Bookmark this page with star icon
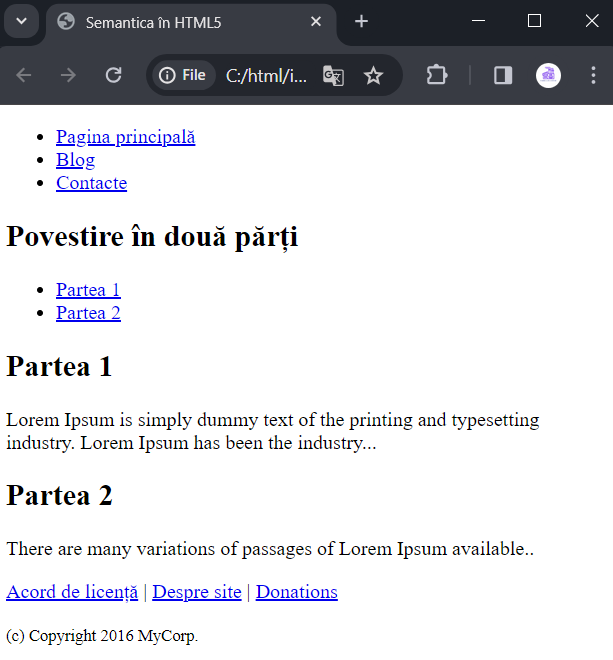Viewport: 613px width, 660px height. tap(373, 76)
